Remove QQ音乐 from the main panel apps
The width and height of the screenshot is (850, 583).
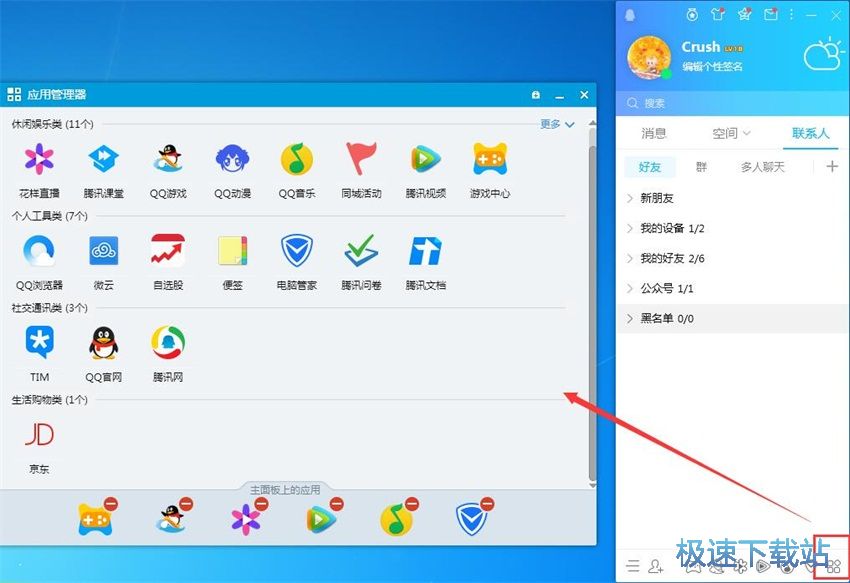tap(412, 504)
